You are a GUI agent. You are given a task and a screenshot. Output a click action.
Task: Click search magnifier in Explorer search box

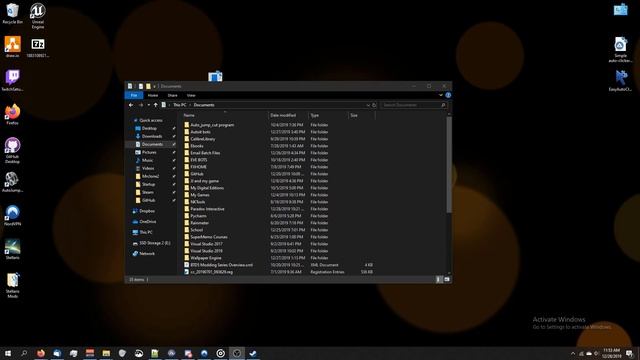[443, 105]
